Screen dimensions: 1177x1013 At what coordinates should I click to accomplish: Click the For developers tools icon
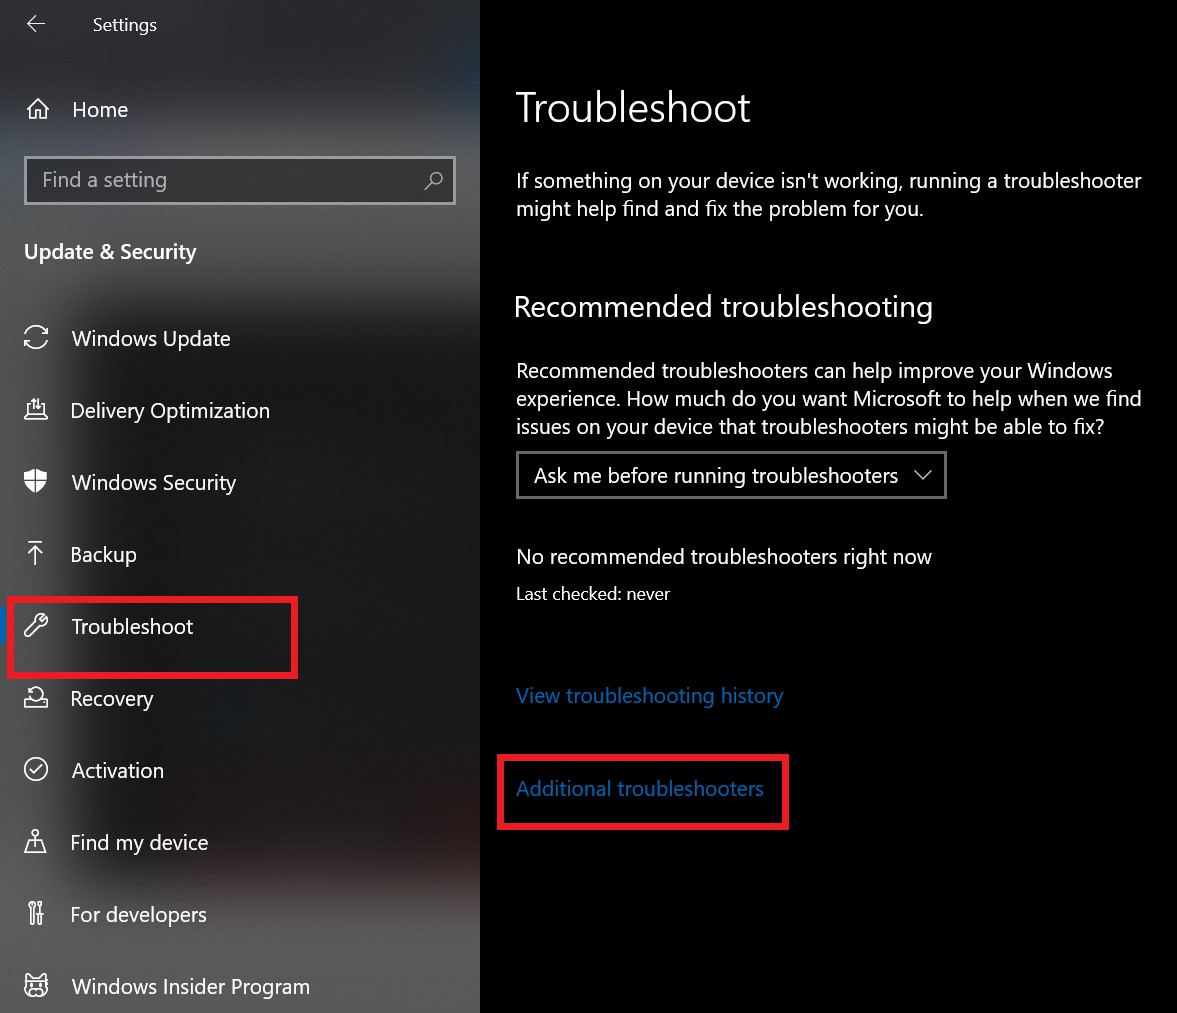36,914
